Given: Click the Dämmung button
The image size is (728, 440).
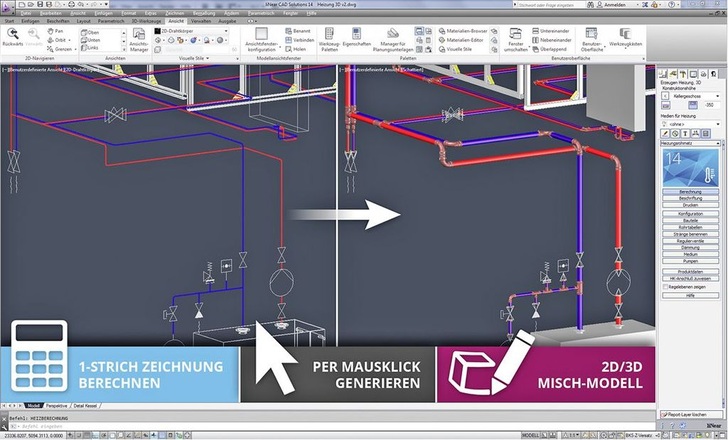Looking at the screenshot, I should (x=690, y=248).
